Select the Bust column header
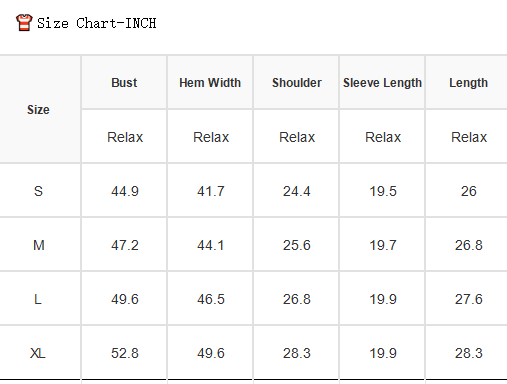Viewport: 507px width, 384px height. coord(124,83)
